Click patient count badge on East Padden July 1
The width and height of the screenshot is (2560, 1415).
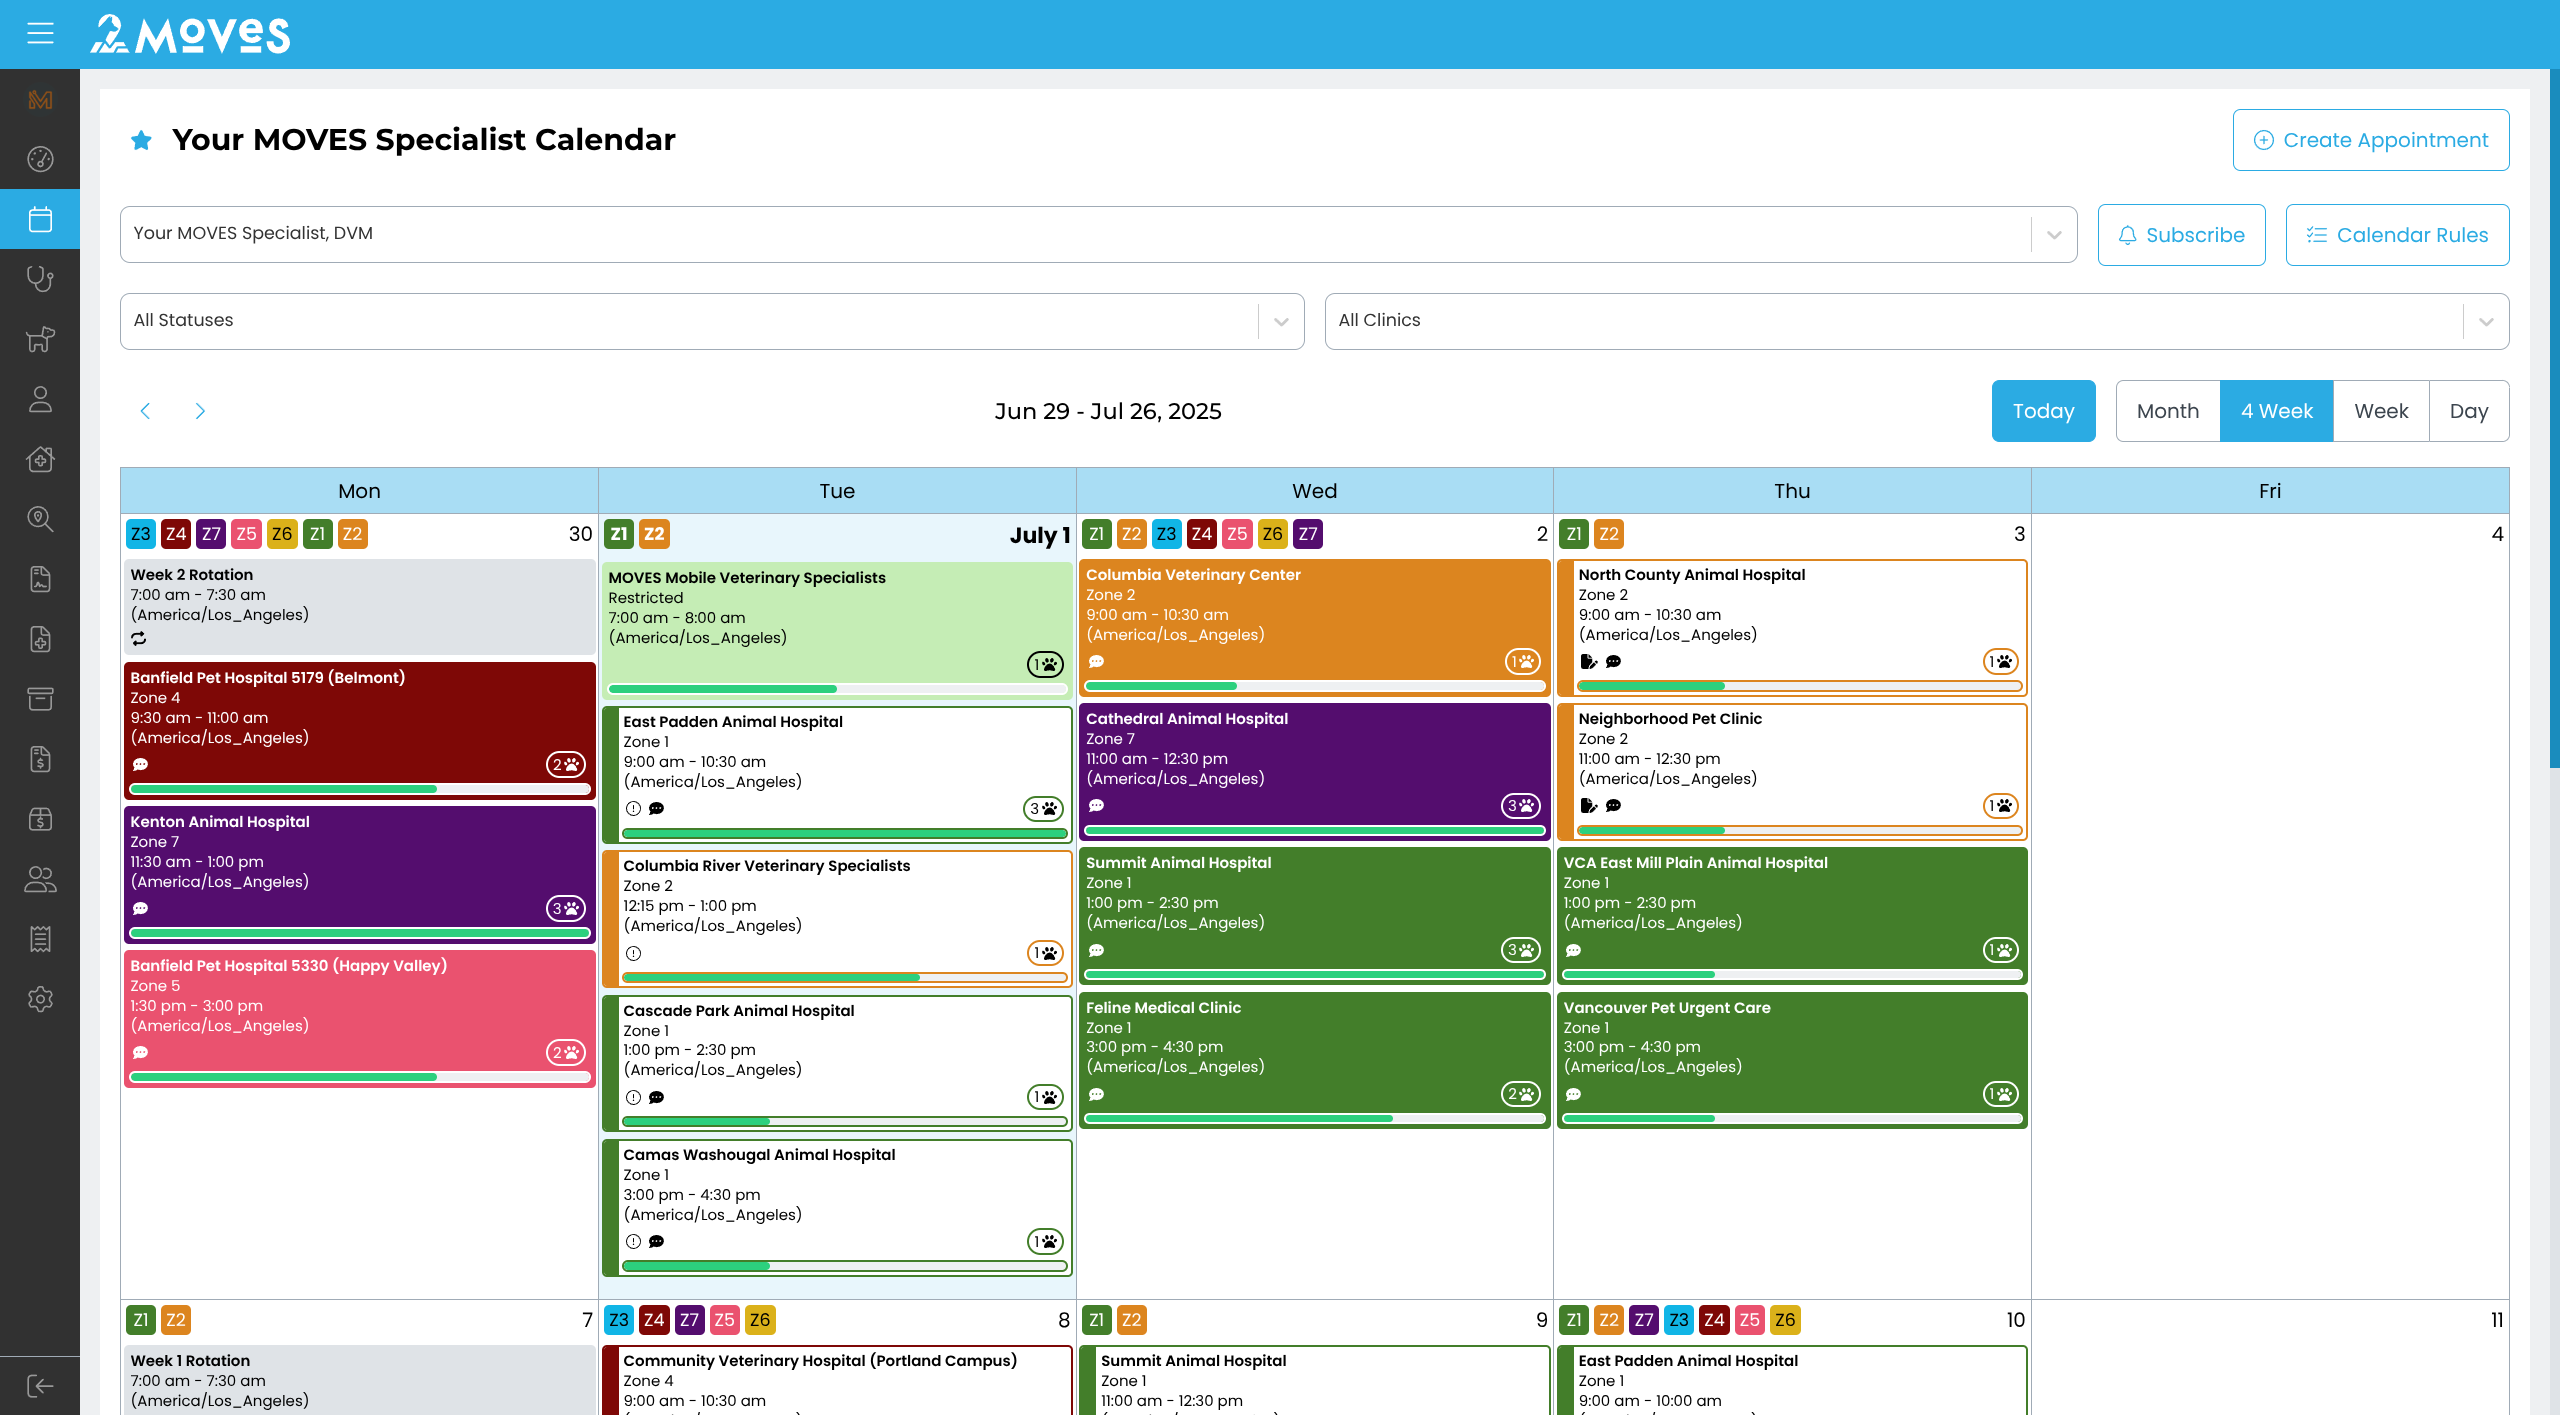click(1044, 809)
